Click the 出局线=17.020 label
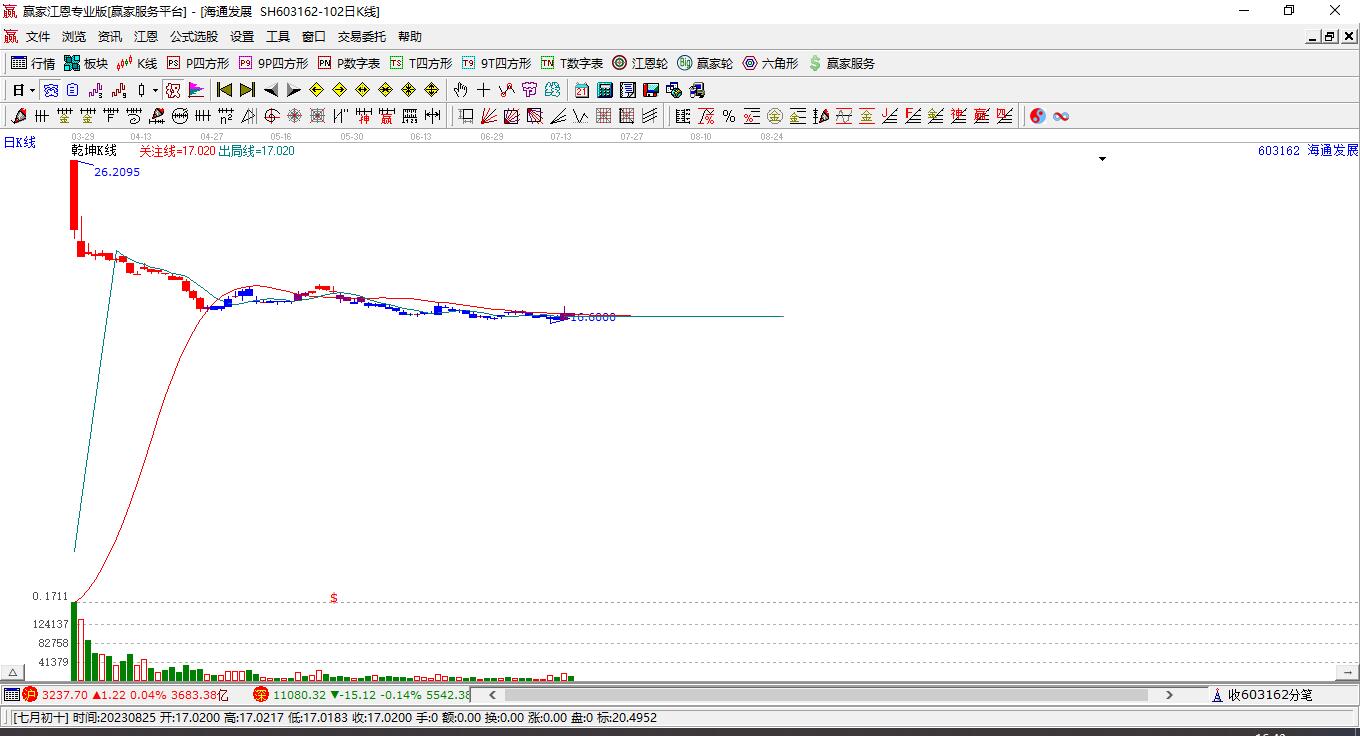 257,151
